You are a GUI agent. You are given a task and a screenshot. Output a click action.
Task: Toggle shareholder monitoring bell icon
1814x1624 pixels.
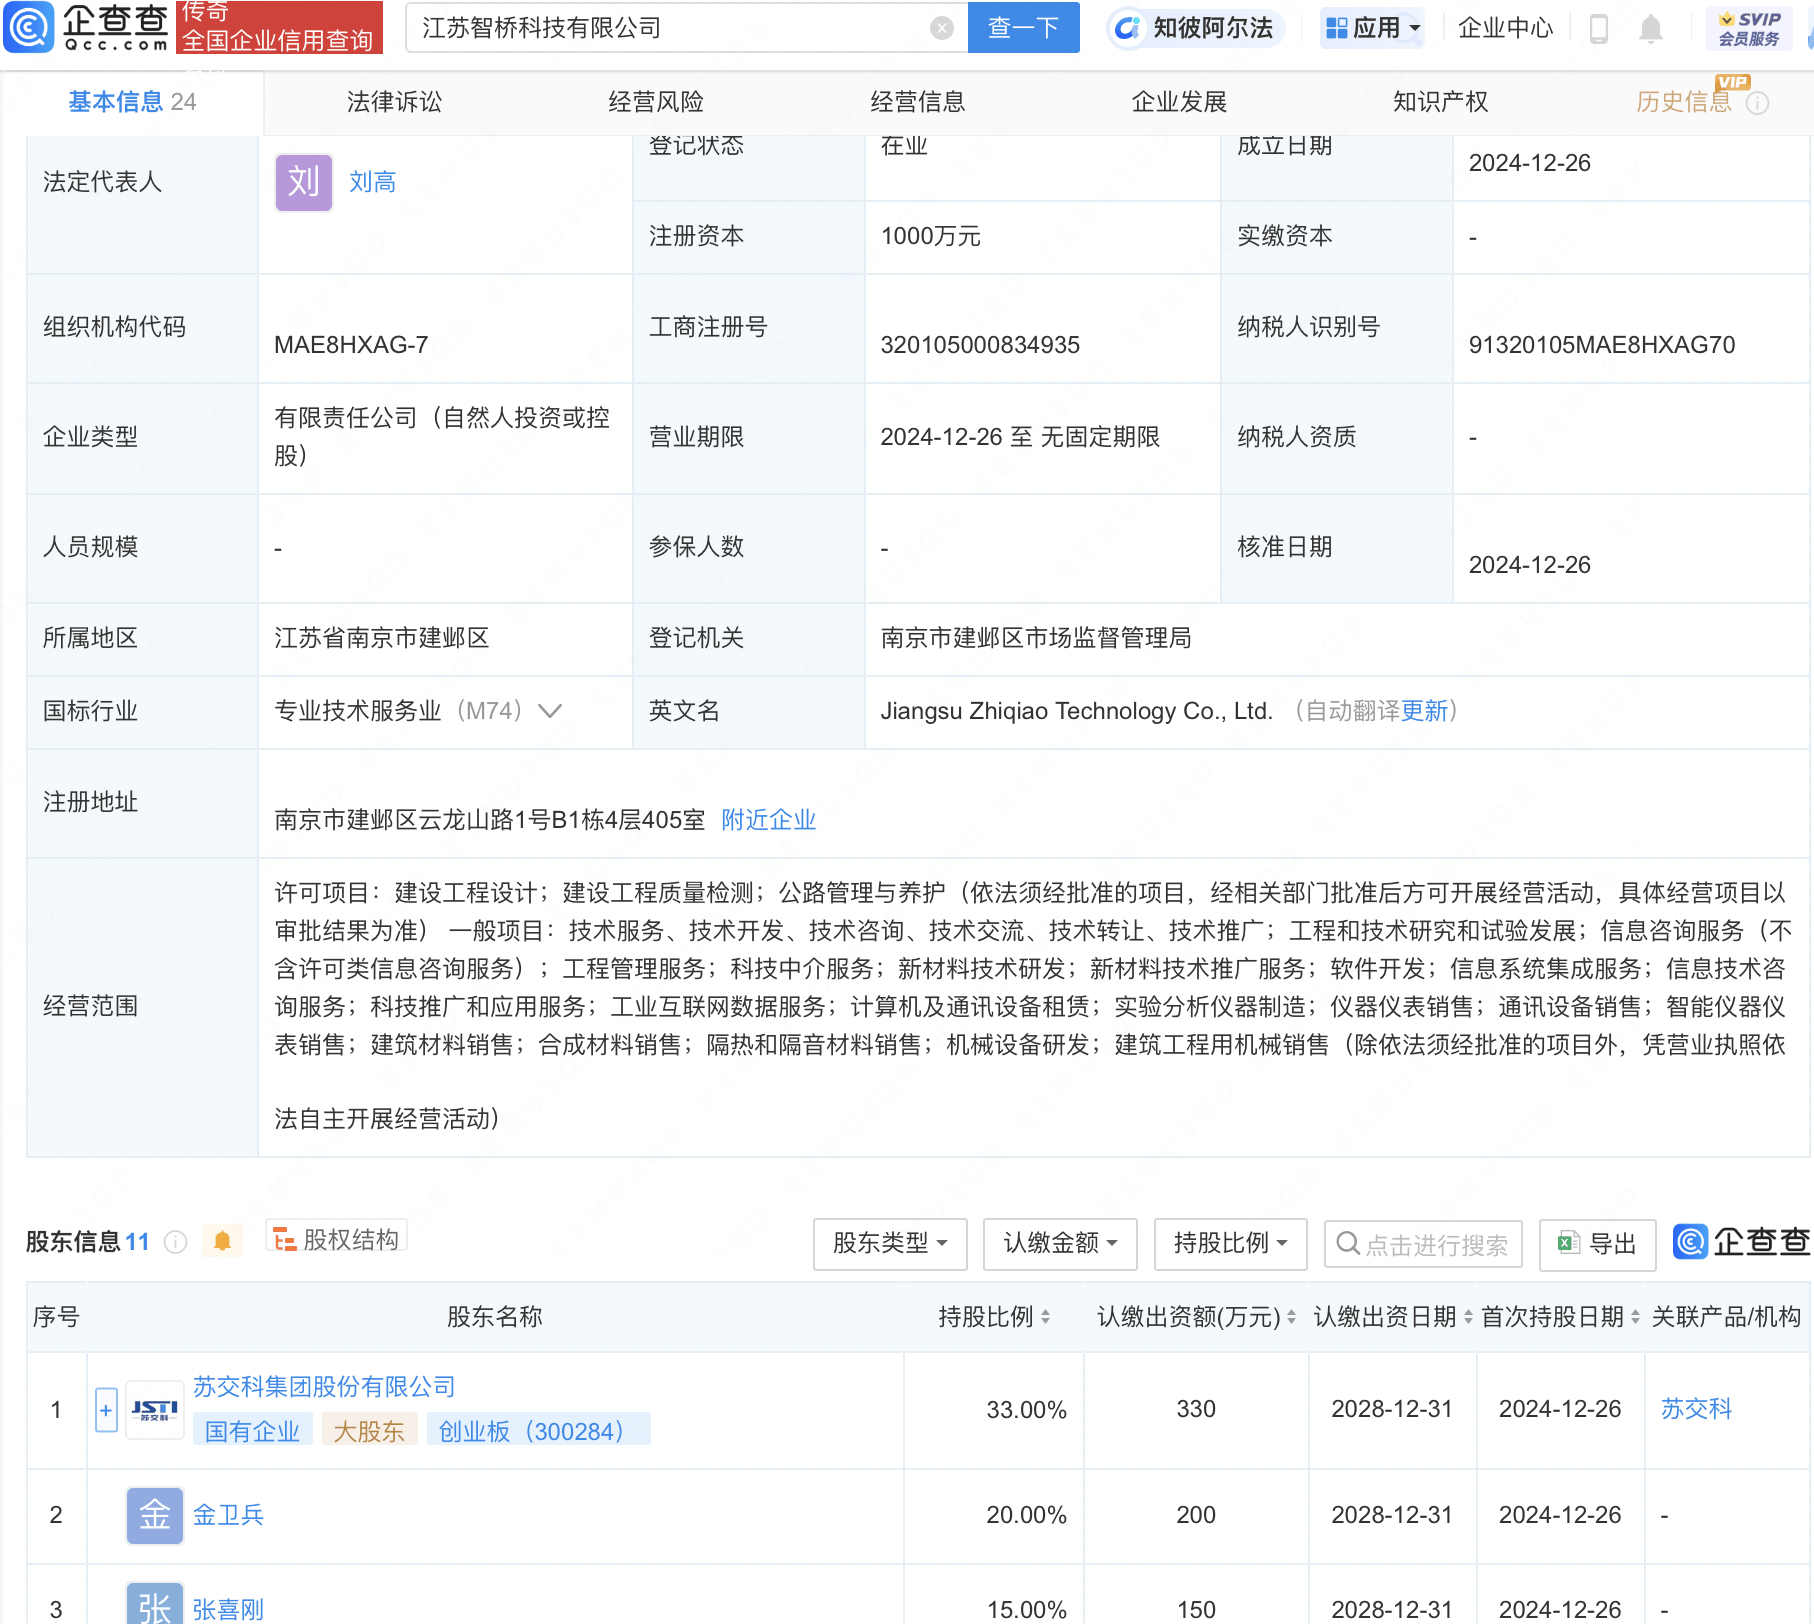[222, 1242]
